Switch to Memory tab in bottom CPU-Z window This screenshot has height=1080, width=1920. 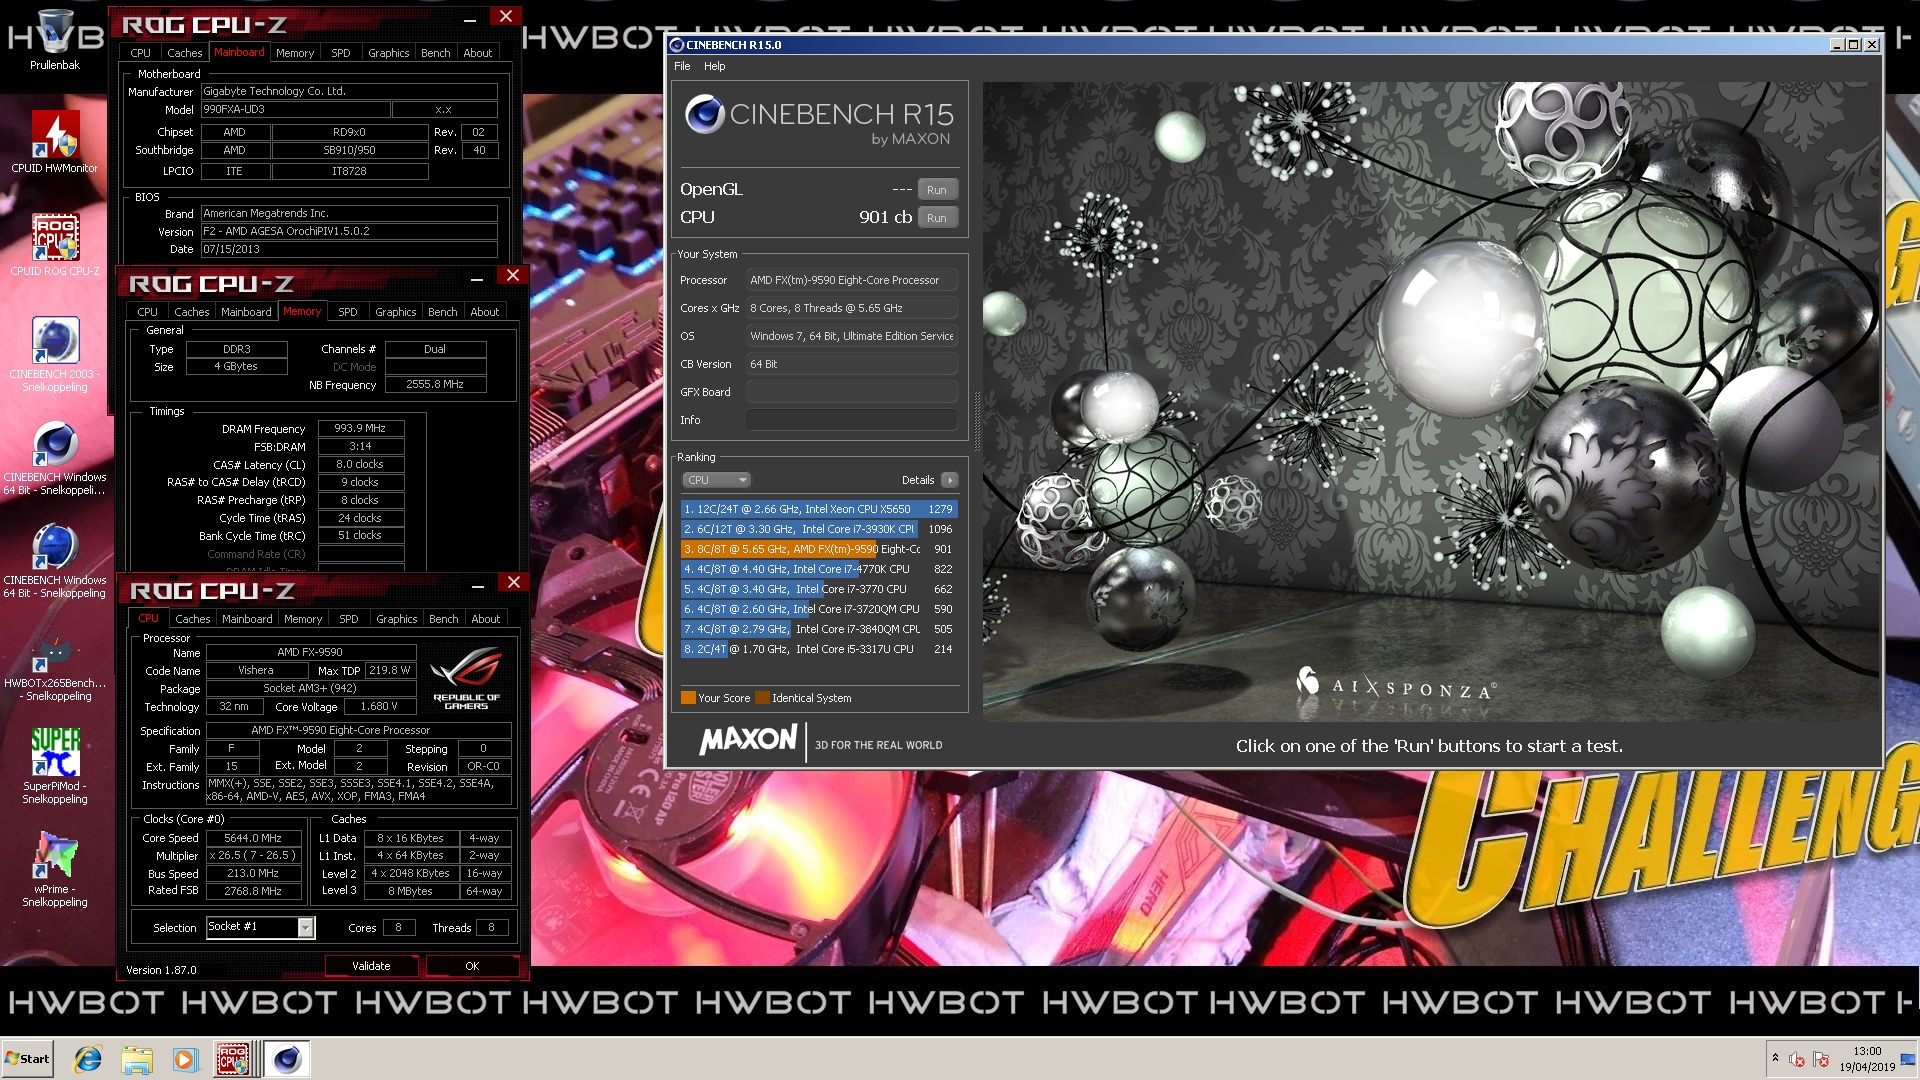point(303,619)
